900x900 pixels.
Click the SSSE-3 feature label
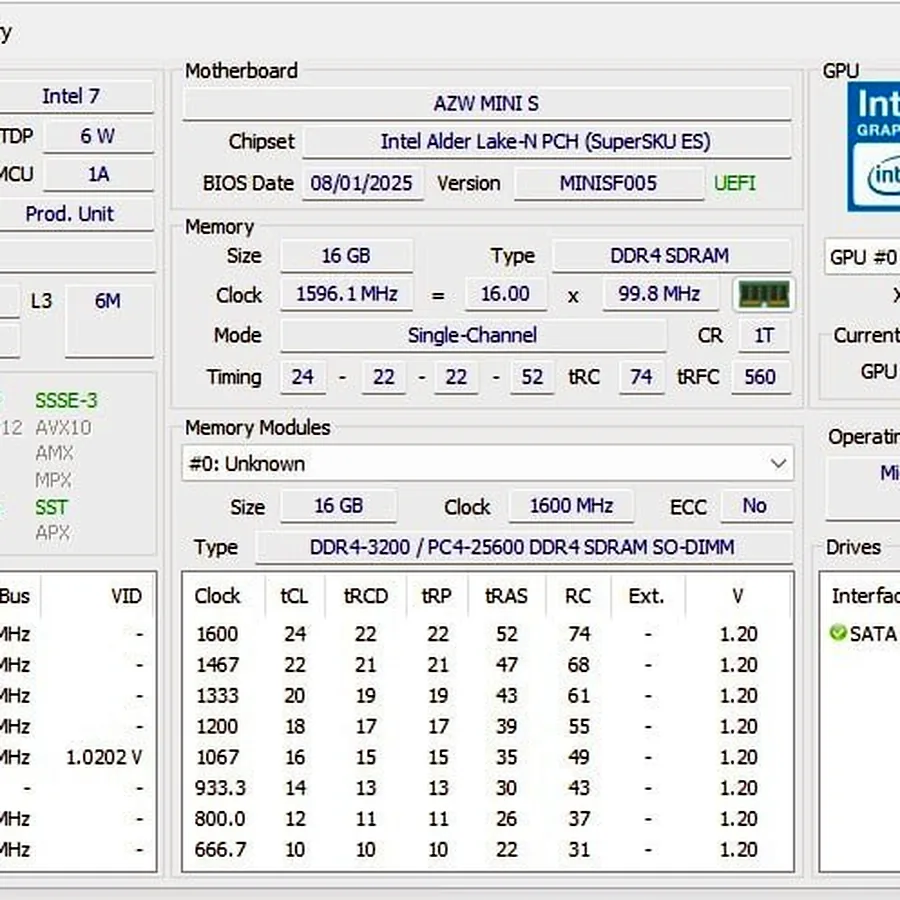(x=67, y=400)
